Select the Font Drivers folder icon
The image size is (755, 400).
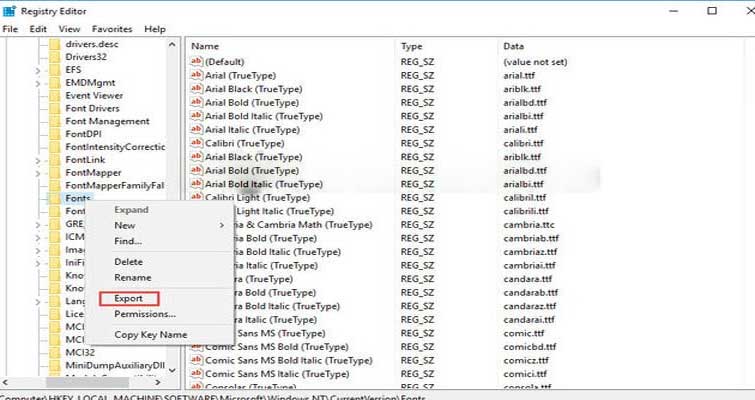pyautogui.click(x=55, y=108)
